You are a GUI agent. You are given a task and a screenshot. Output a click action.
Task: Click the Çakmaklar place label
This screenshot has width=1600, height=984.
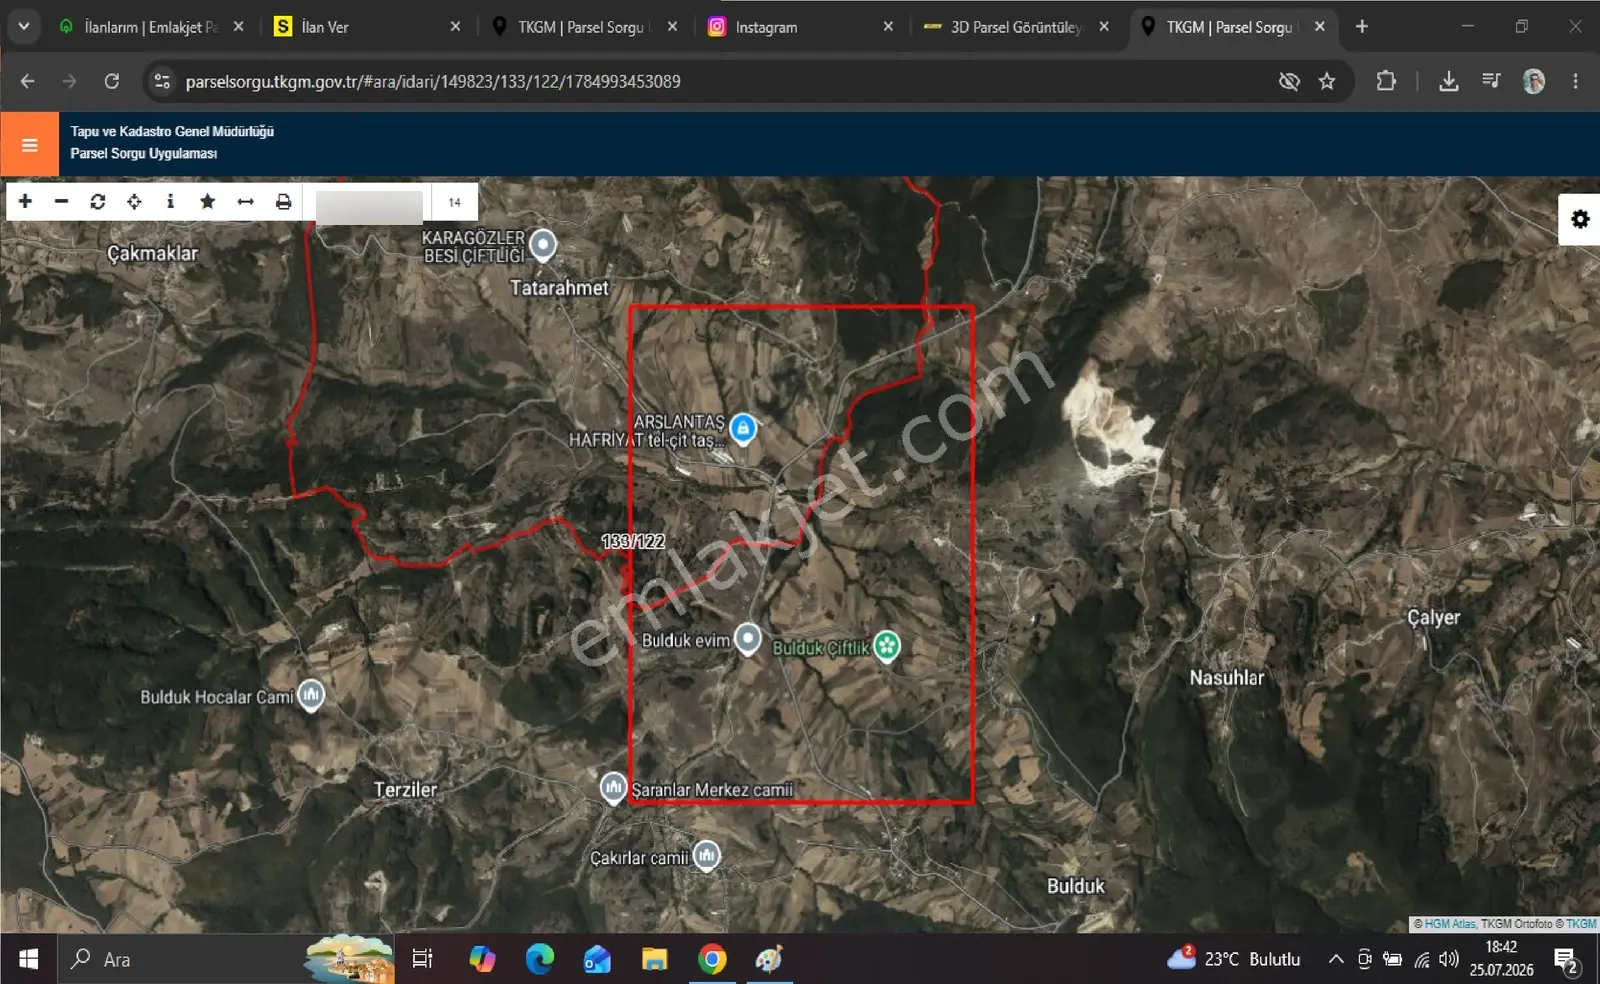coord(152,253)
